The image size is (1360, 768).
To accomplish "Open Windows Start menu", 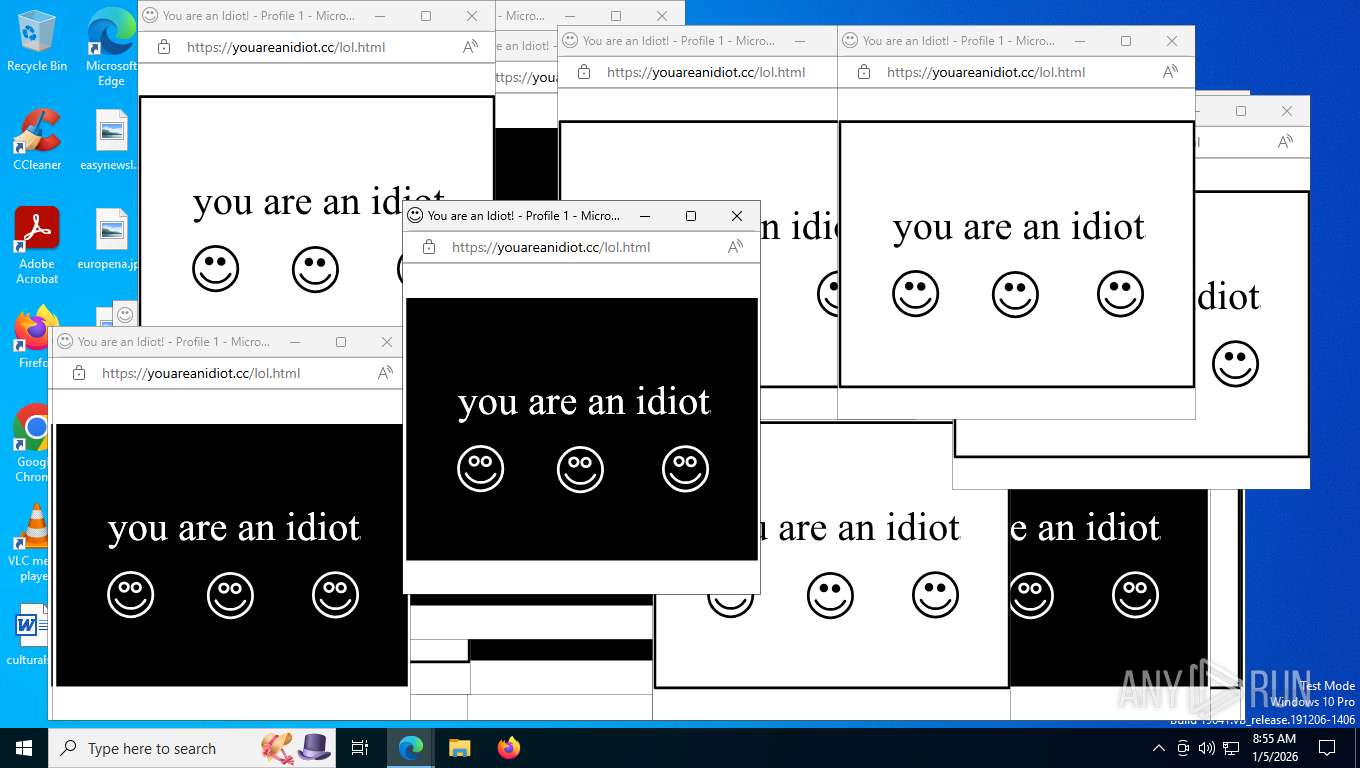I will tap(24, 748).
